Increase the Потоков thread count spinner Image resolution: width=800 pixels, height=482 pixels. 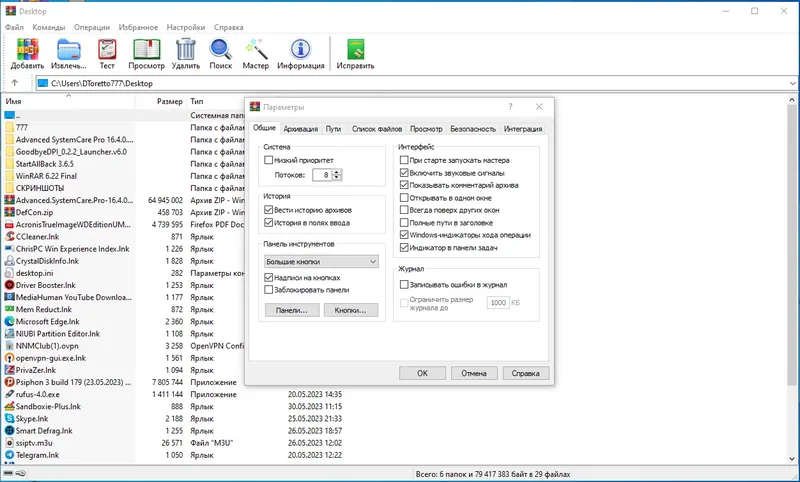click(336, 172)
